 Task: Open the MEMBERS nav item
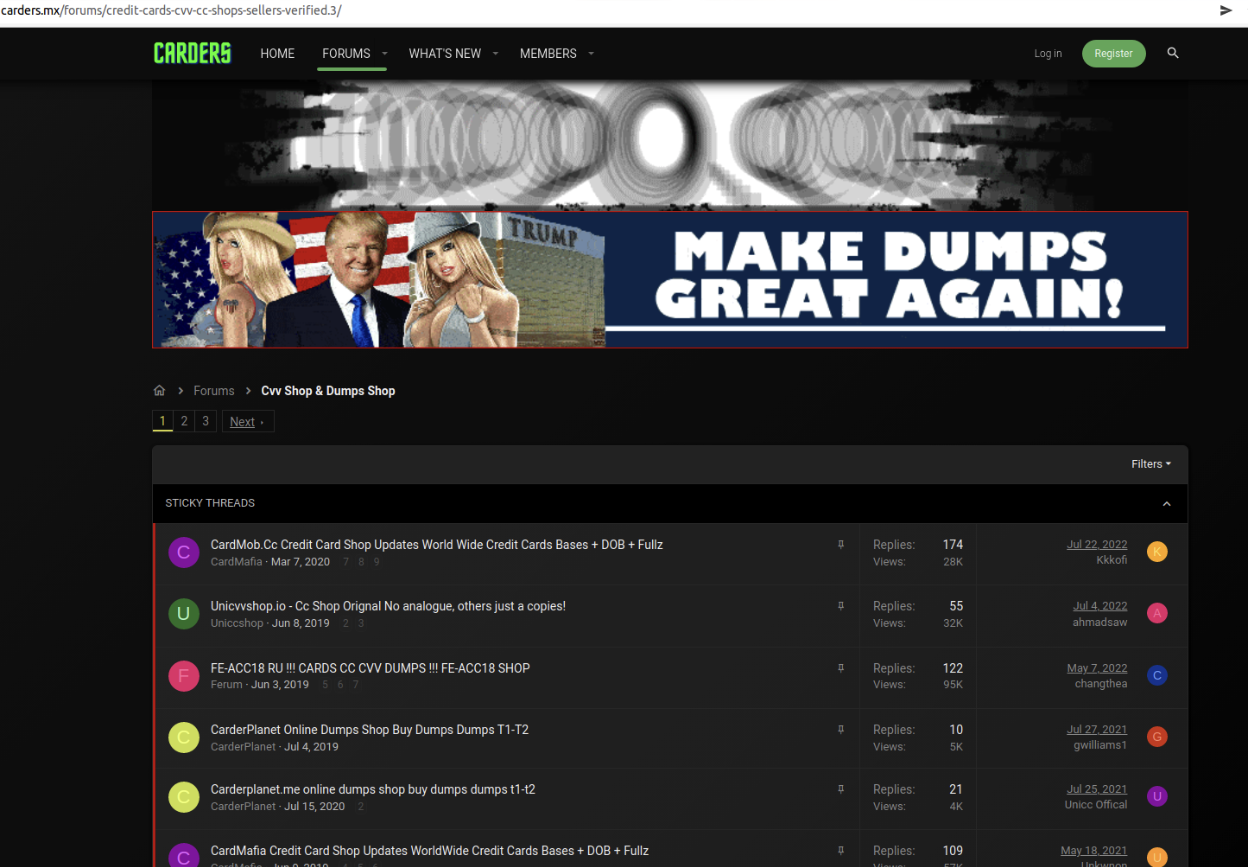pyautogui.click(x=548, y=53)
